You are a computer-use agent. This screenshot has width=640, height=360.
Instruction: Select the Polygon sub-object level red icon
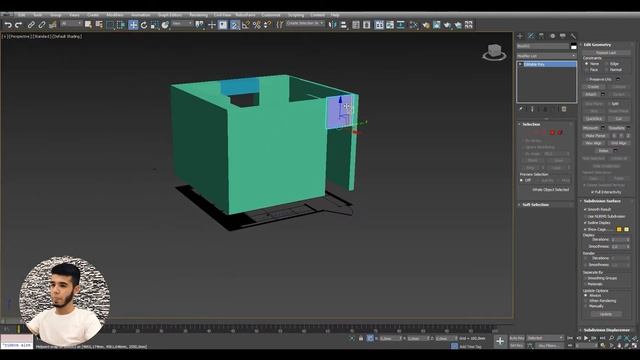pos(552,132)
